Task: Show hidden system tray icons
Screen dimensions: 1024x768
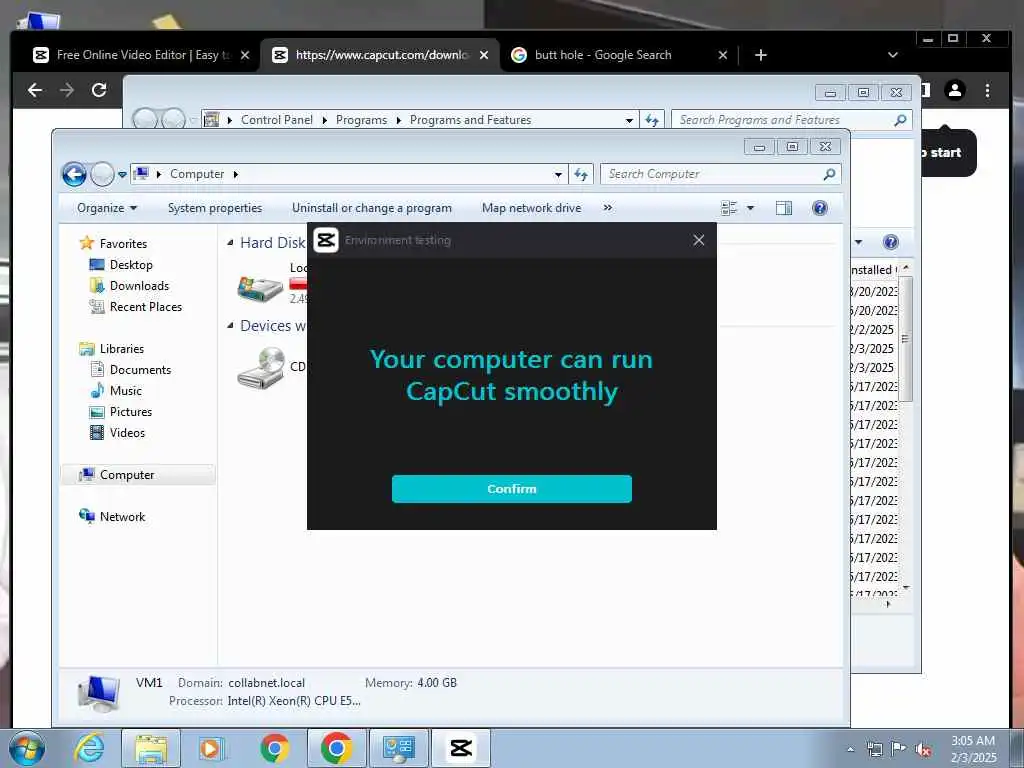Action: pos(850,750)
